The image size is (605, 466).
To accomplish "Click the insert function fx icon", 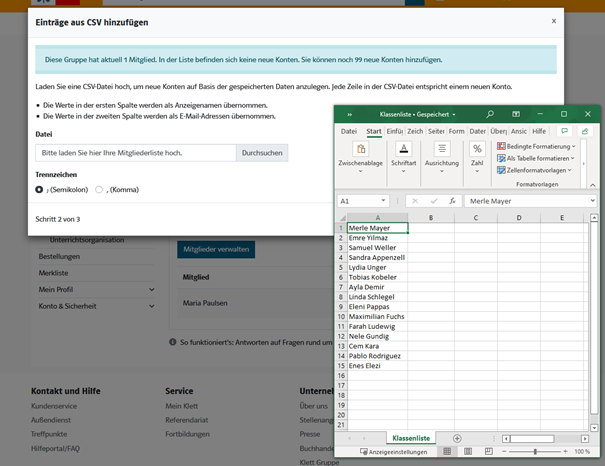I will click(453, 201).
